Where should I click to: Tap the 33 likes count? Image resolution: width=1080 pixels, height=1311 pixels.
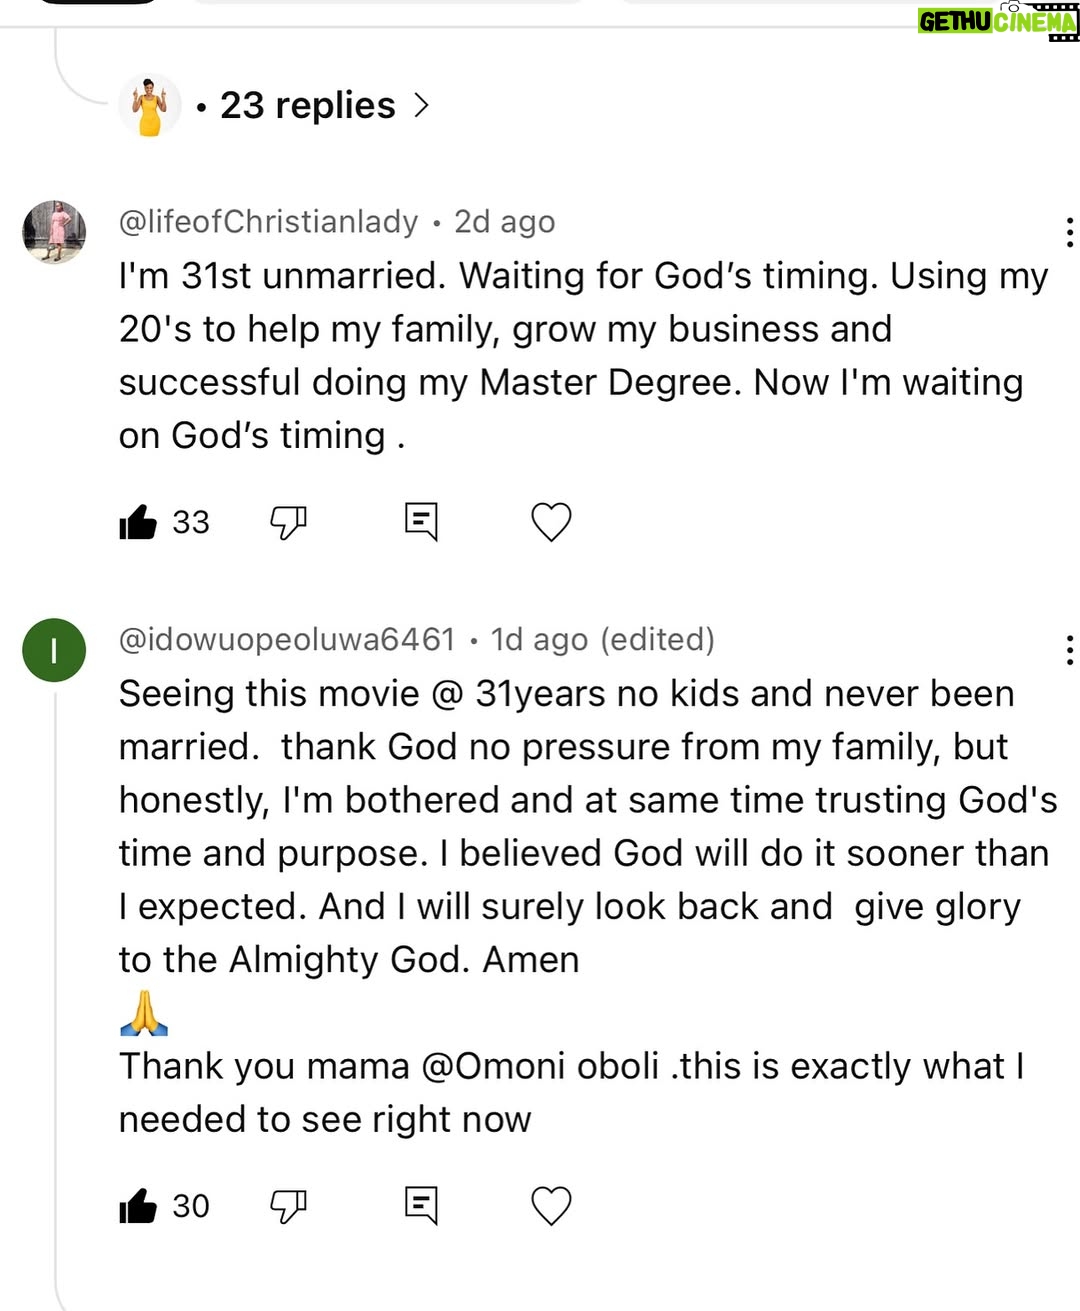pos(191,522)
